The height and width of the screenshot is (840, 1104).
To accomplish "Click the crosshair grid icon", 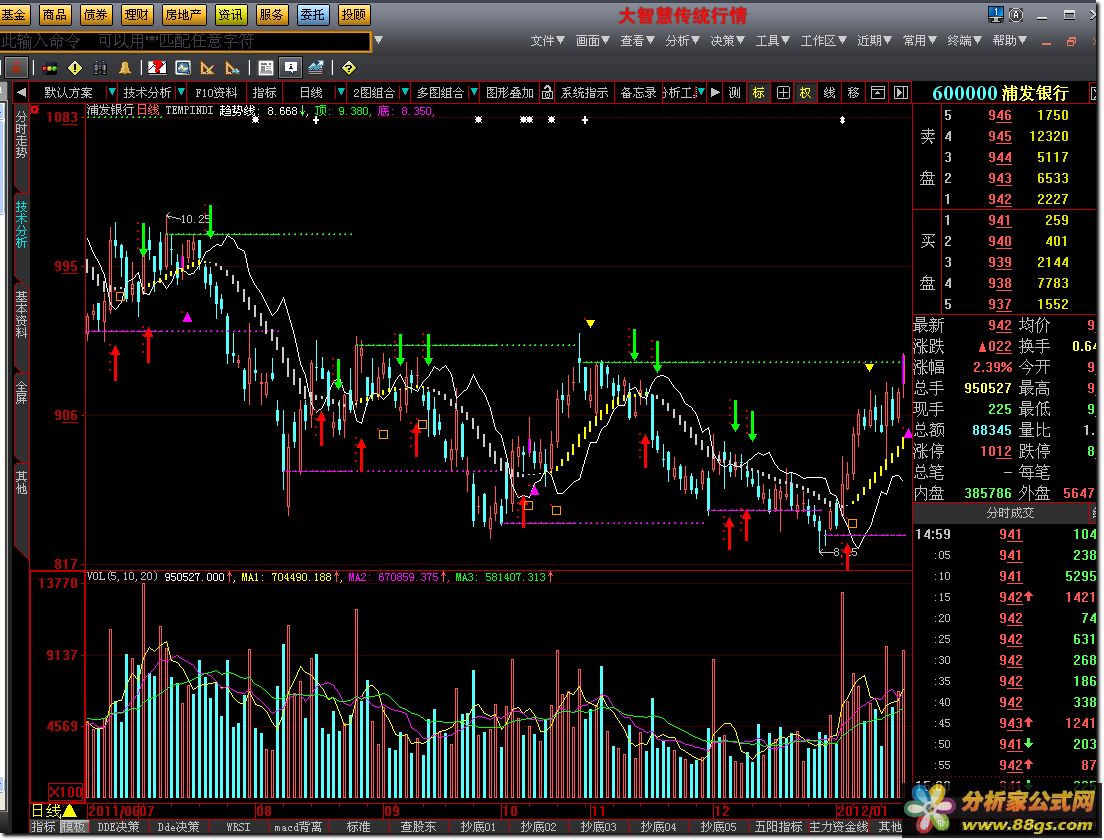I will tap(782, 92).
